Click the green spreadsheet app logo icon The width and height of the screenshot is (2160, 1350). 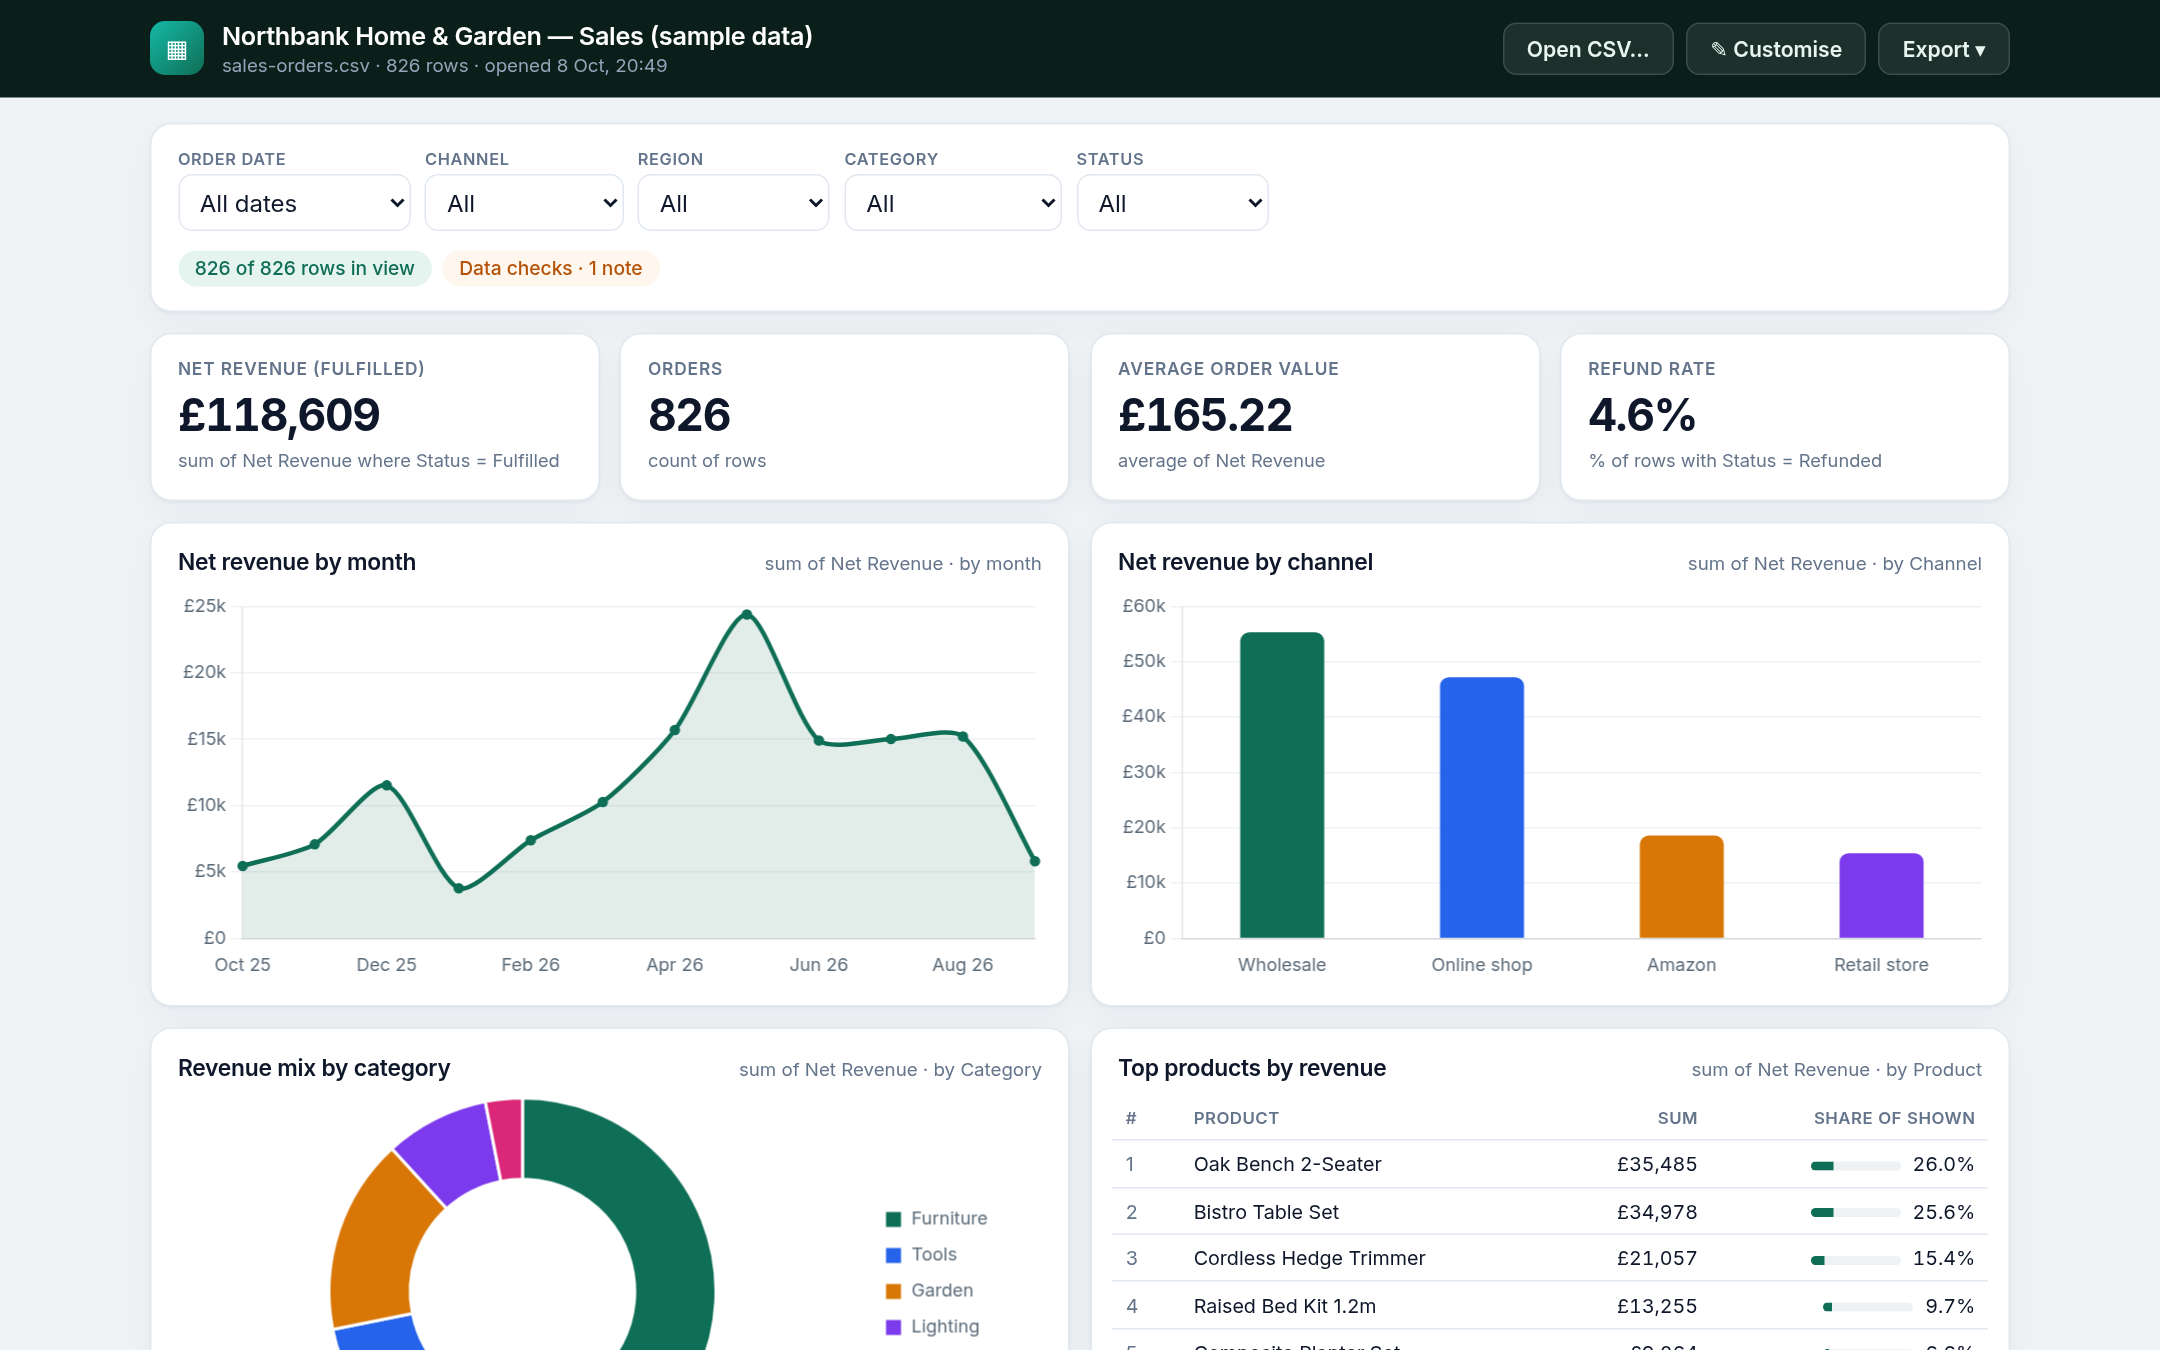pyautogui.click(x=177, y=48)
